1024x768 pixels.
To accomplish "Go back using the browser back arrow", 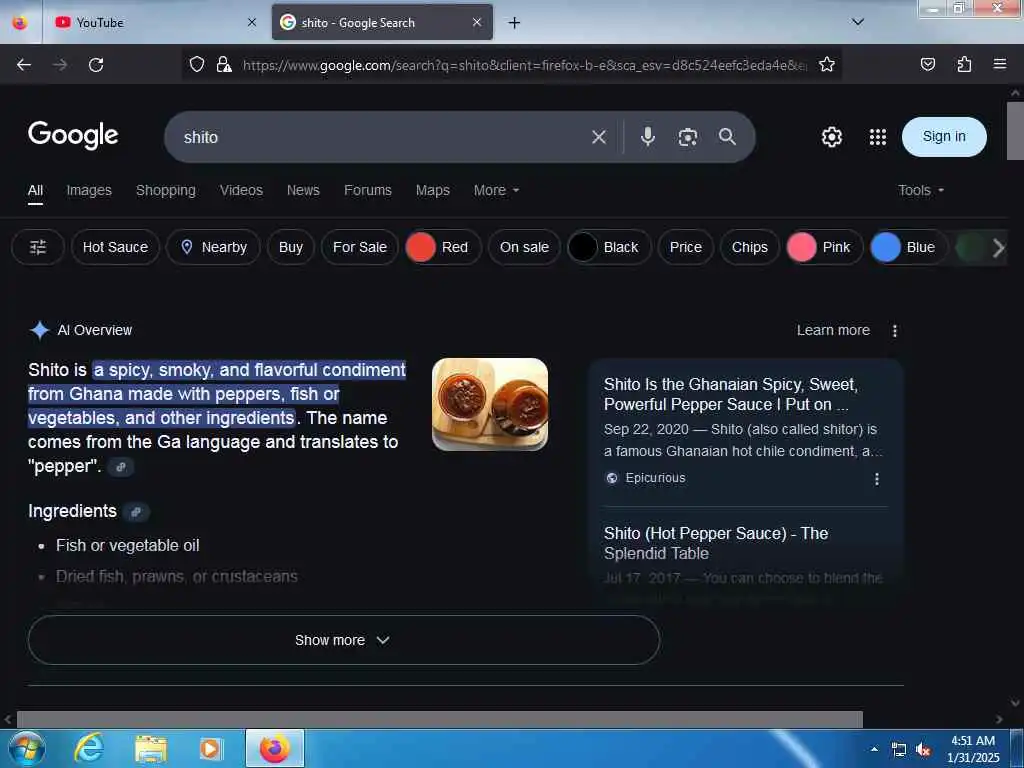I will point(24,65).
